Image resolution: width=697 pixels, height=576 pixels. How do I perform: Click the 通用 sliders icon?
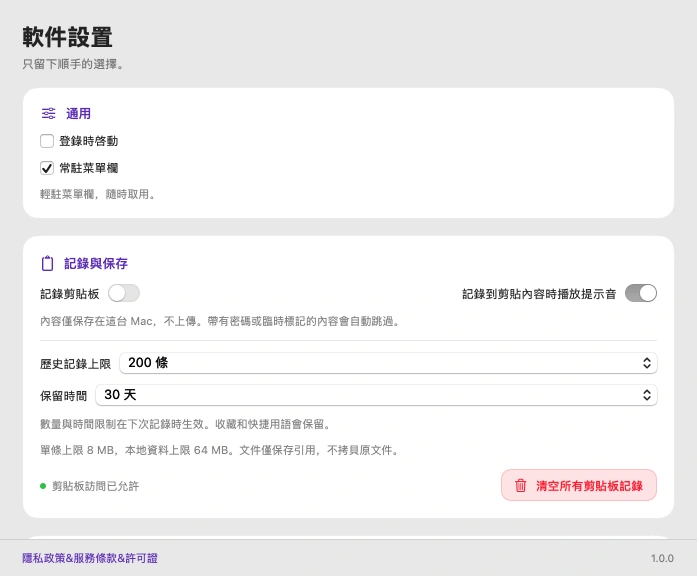pos(48,113)
